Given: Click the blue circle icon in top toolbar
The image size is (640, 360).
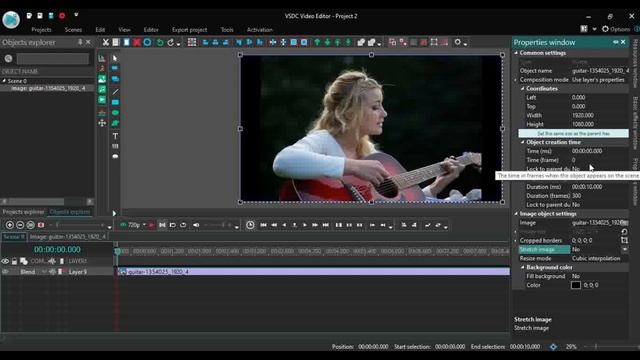Looking at the screenshot, I should (x=147, y=42).
